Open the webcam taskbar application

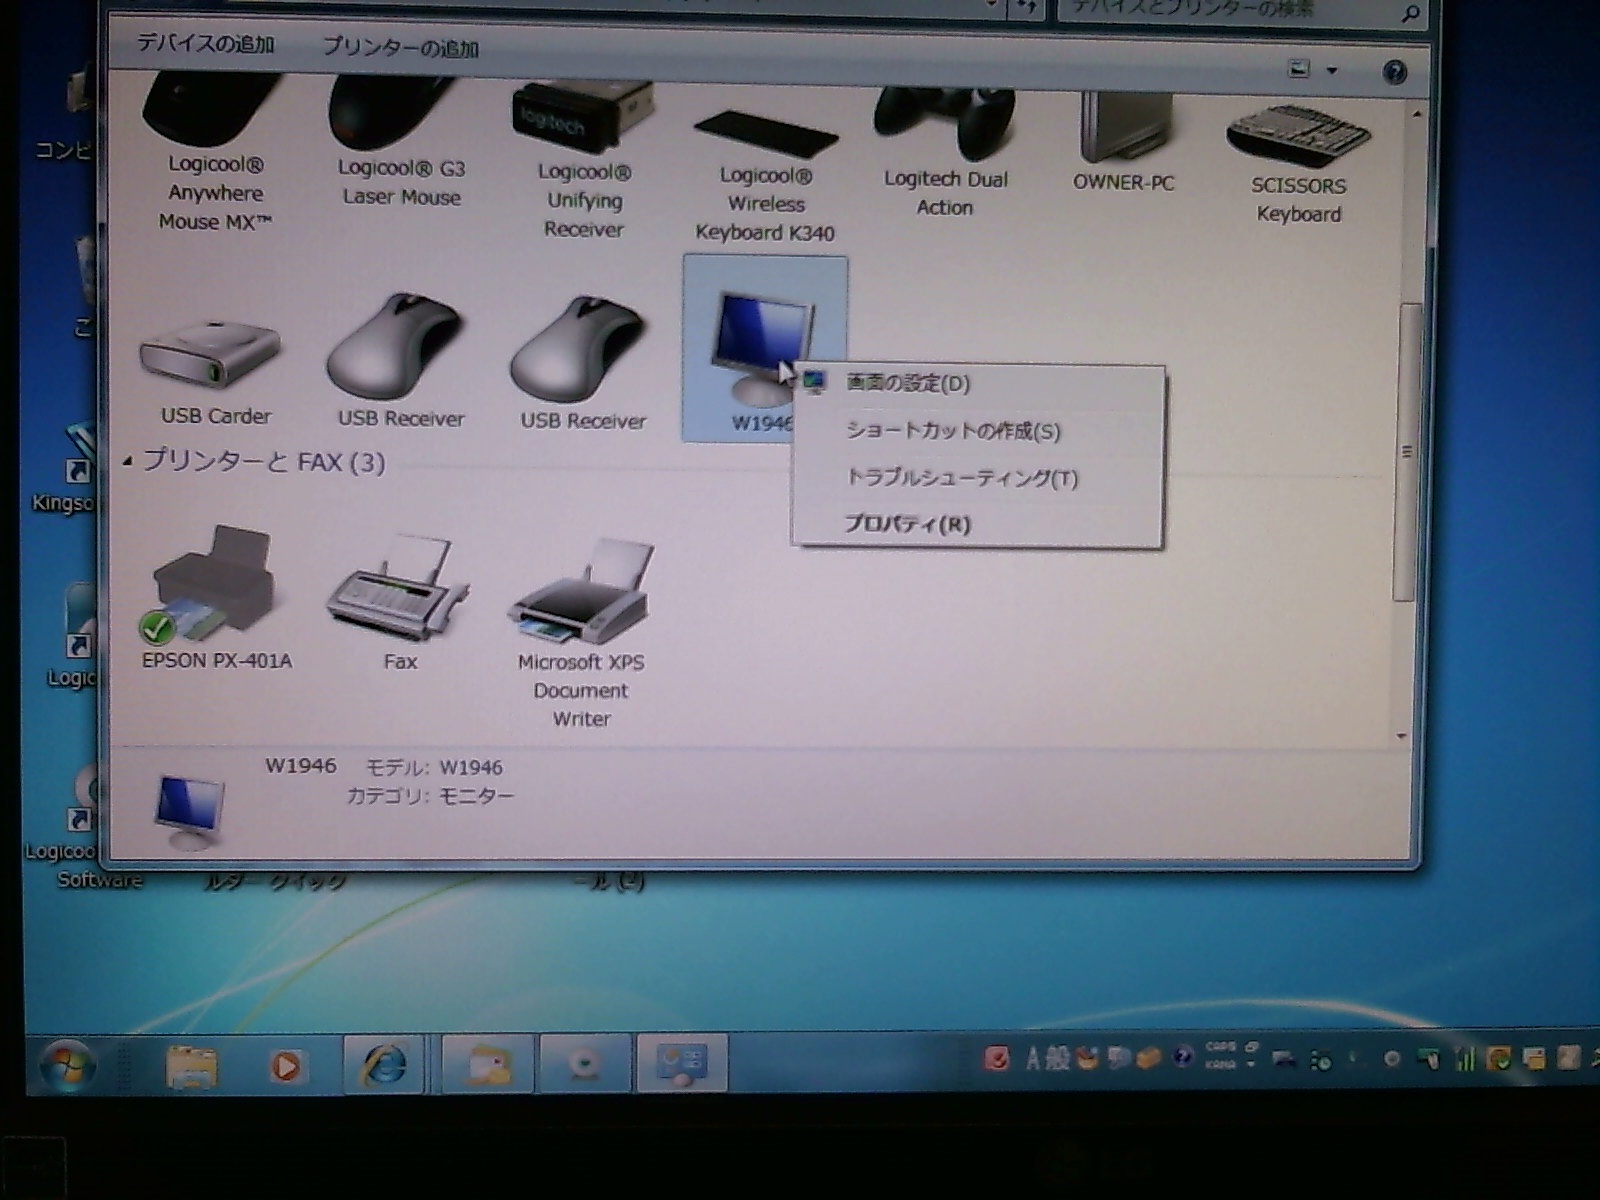[584, 1064]
